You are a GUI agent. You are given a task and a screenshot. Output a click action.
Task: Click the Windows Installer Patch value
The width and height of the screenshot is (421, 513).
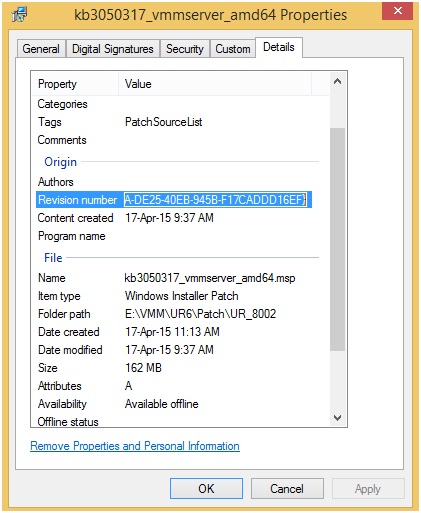point(182,296)
